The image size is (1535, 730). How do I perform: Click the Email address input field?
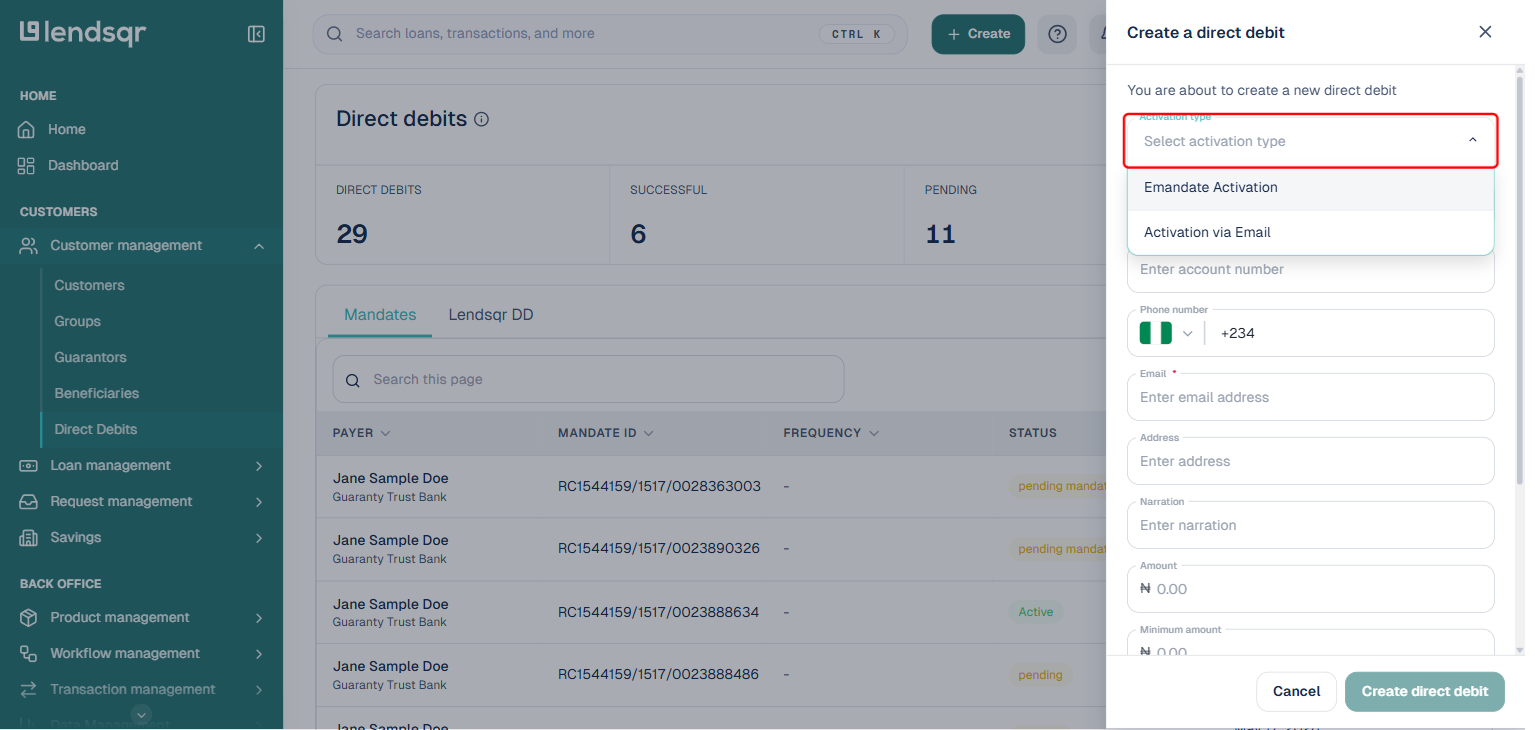click(x=1311, y=397)
